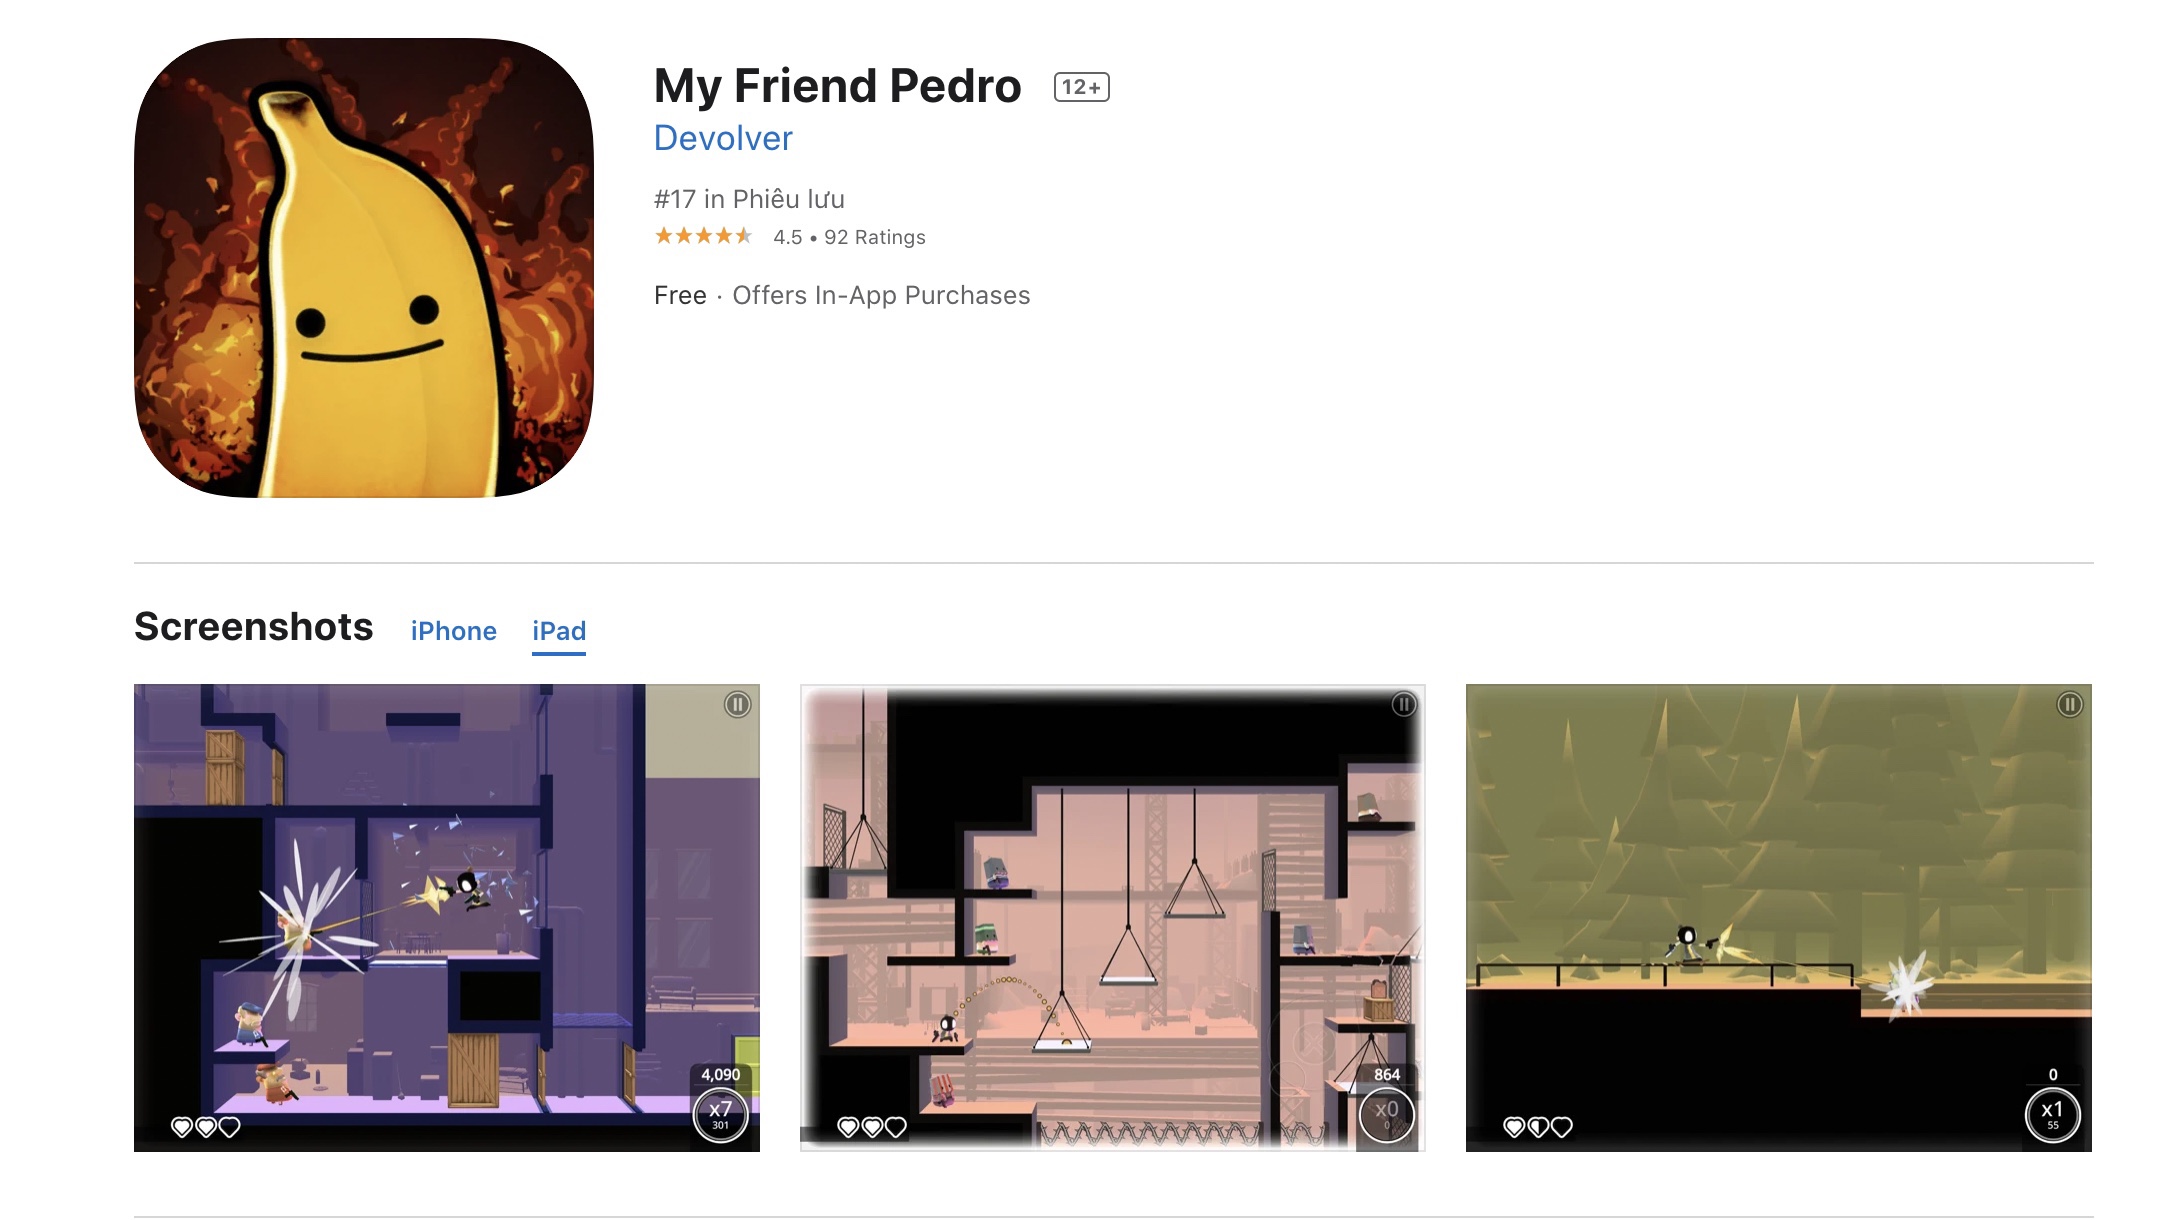Image resolution: width=2169 pixels, height=1220 pixels.
Task: Click the 12+ age rating badge
Action: click(x=1081, y=87)
